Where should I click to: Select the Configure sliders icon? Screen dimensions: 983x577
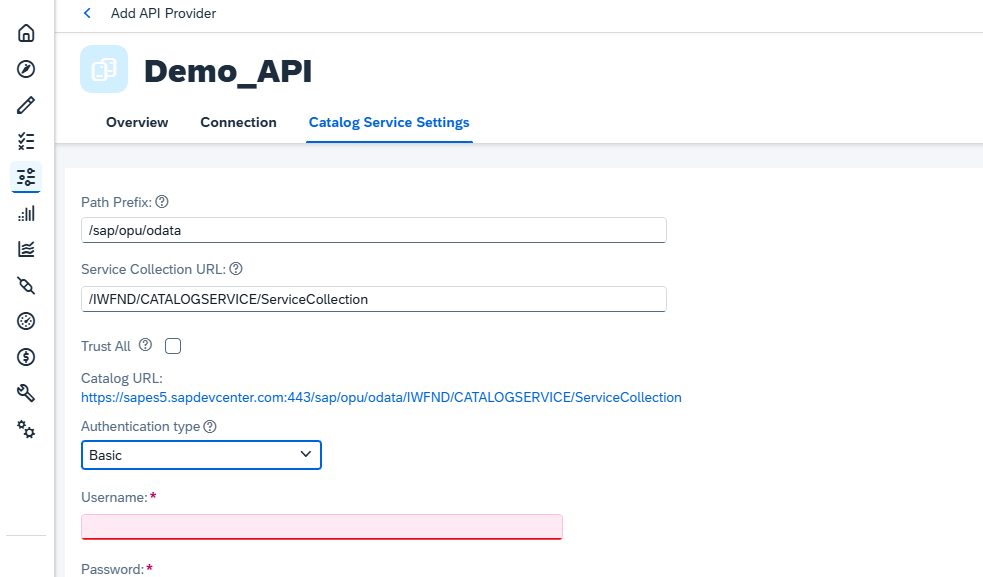coord(26,177)
